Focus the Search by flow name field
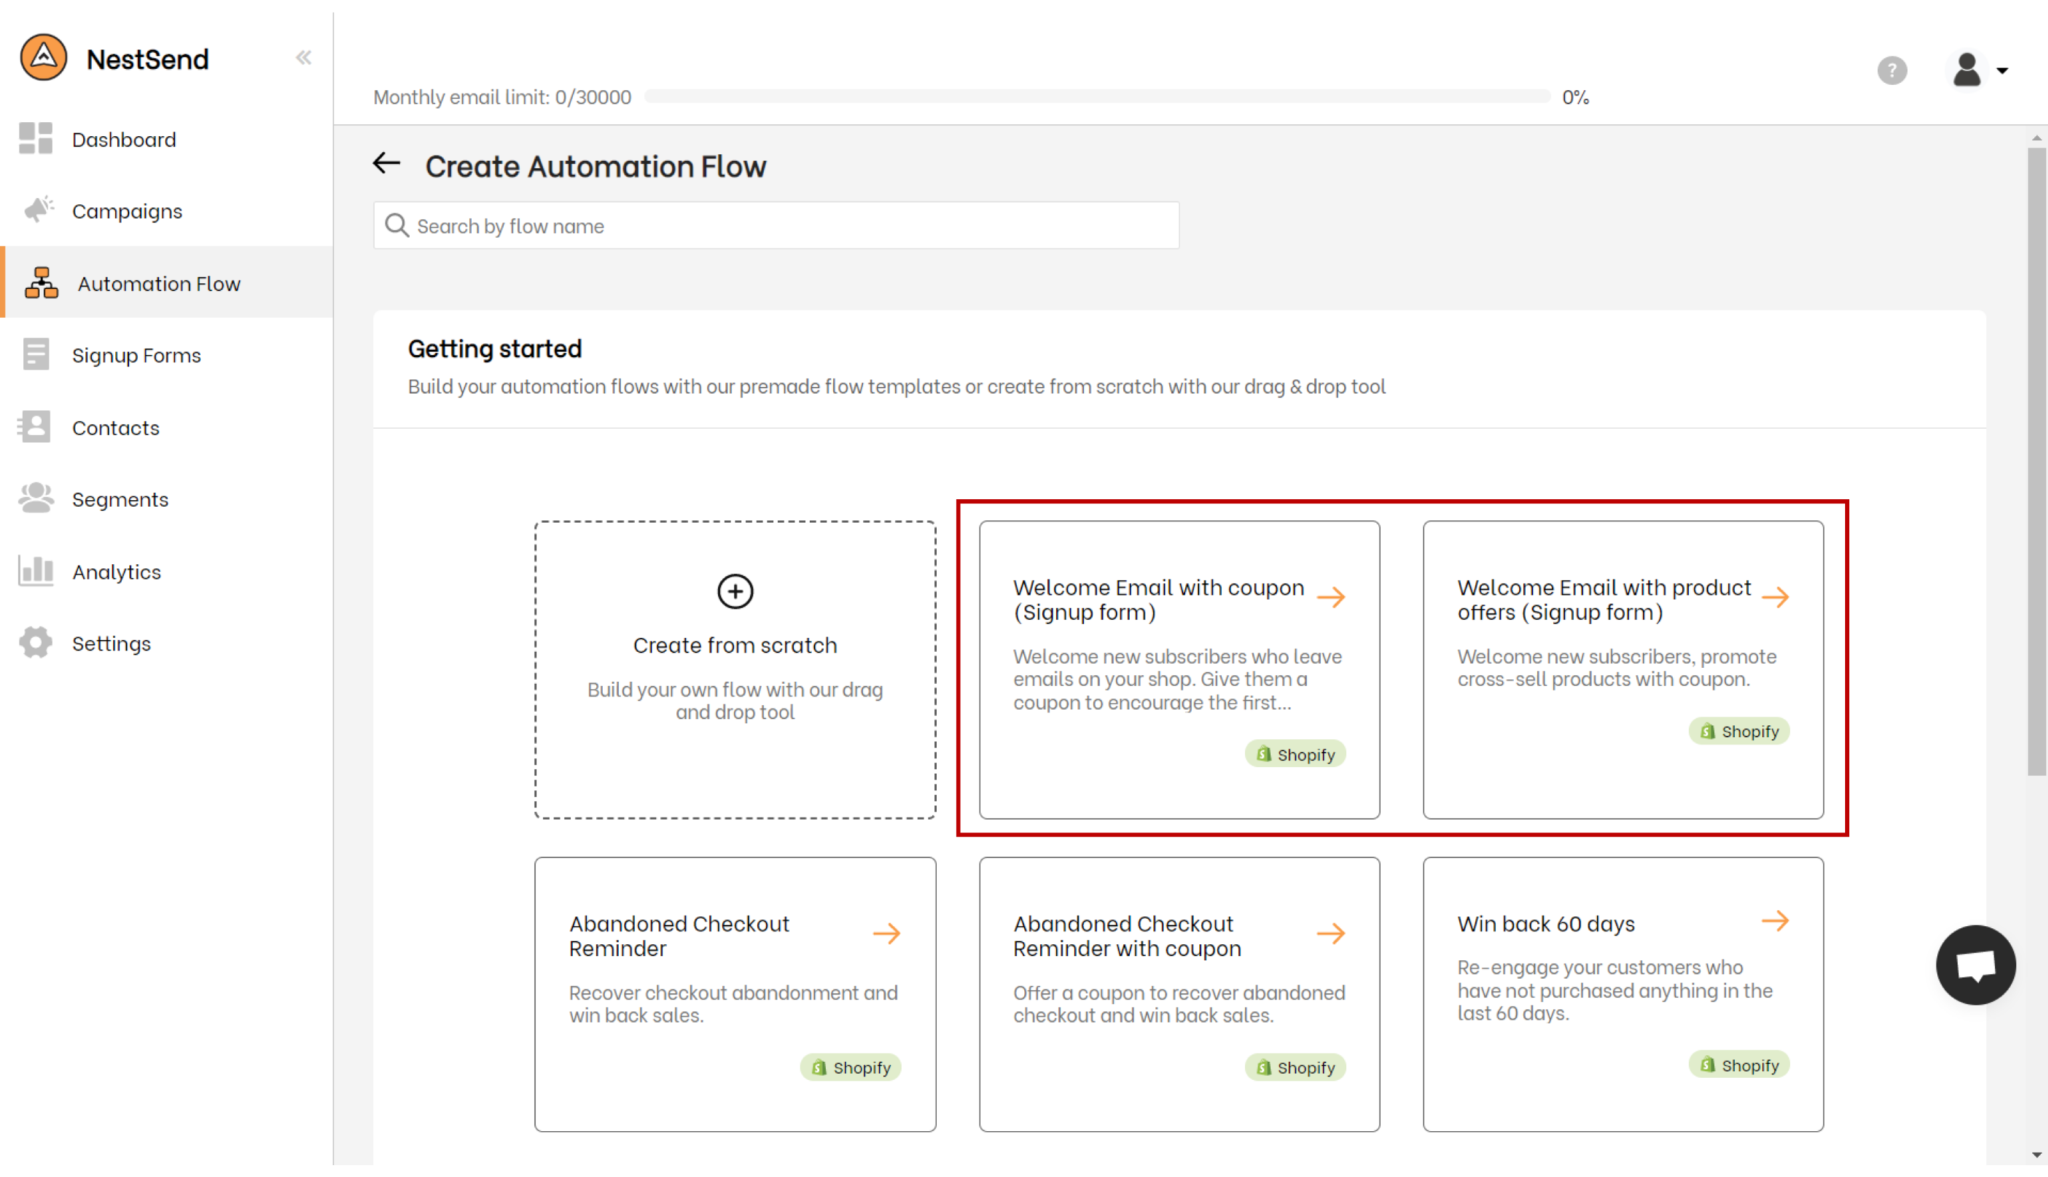 (x=776, y=226)
